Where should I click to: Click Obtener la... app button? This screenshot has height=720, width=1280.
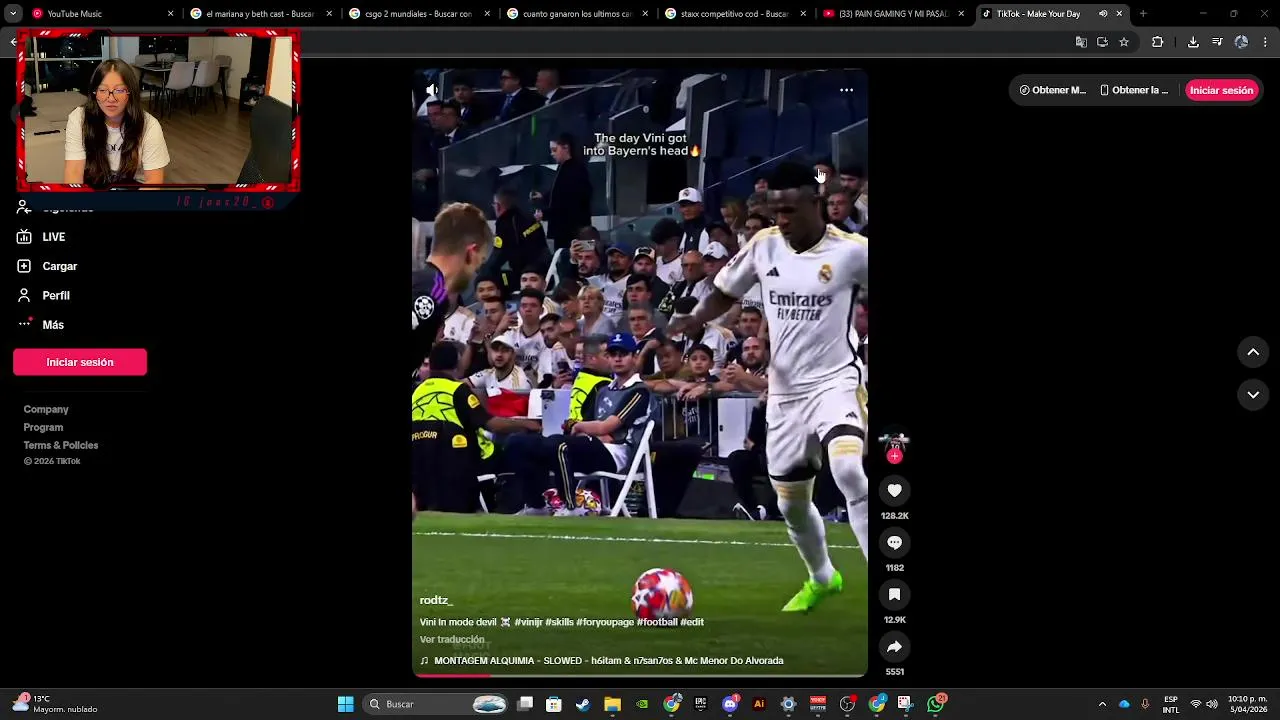tap(1134, 90)
